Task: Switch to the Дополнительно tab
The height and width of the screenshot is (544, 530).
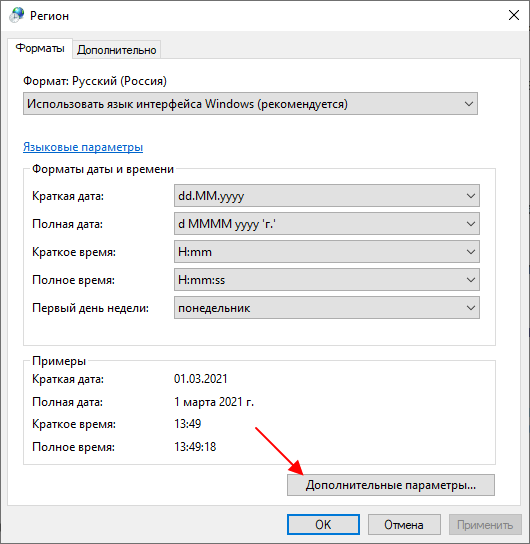Action: pos(117,50)
